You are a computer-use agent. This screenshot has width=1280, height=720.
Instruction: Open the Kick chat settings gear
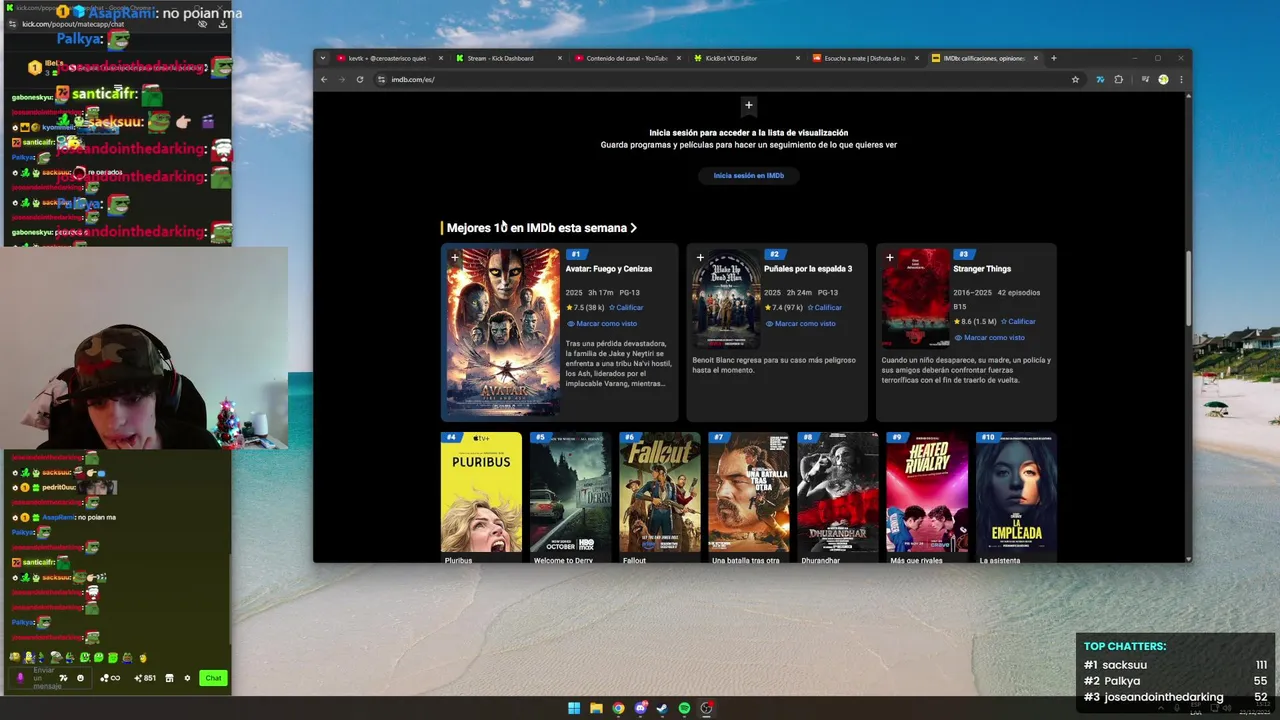coord(187,678)
